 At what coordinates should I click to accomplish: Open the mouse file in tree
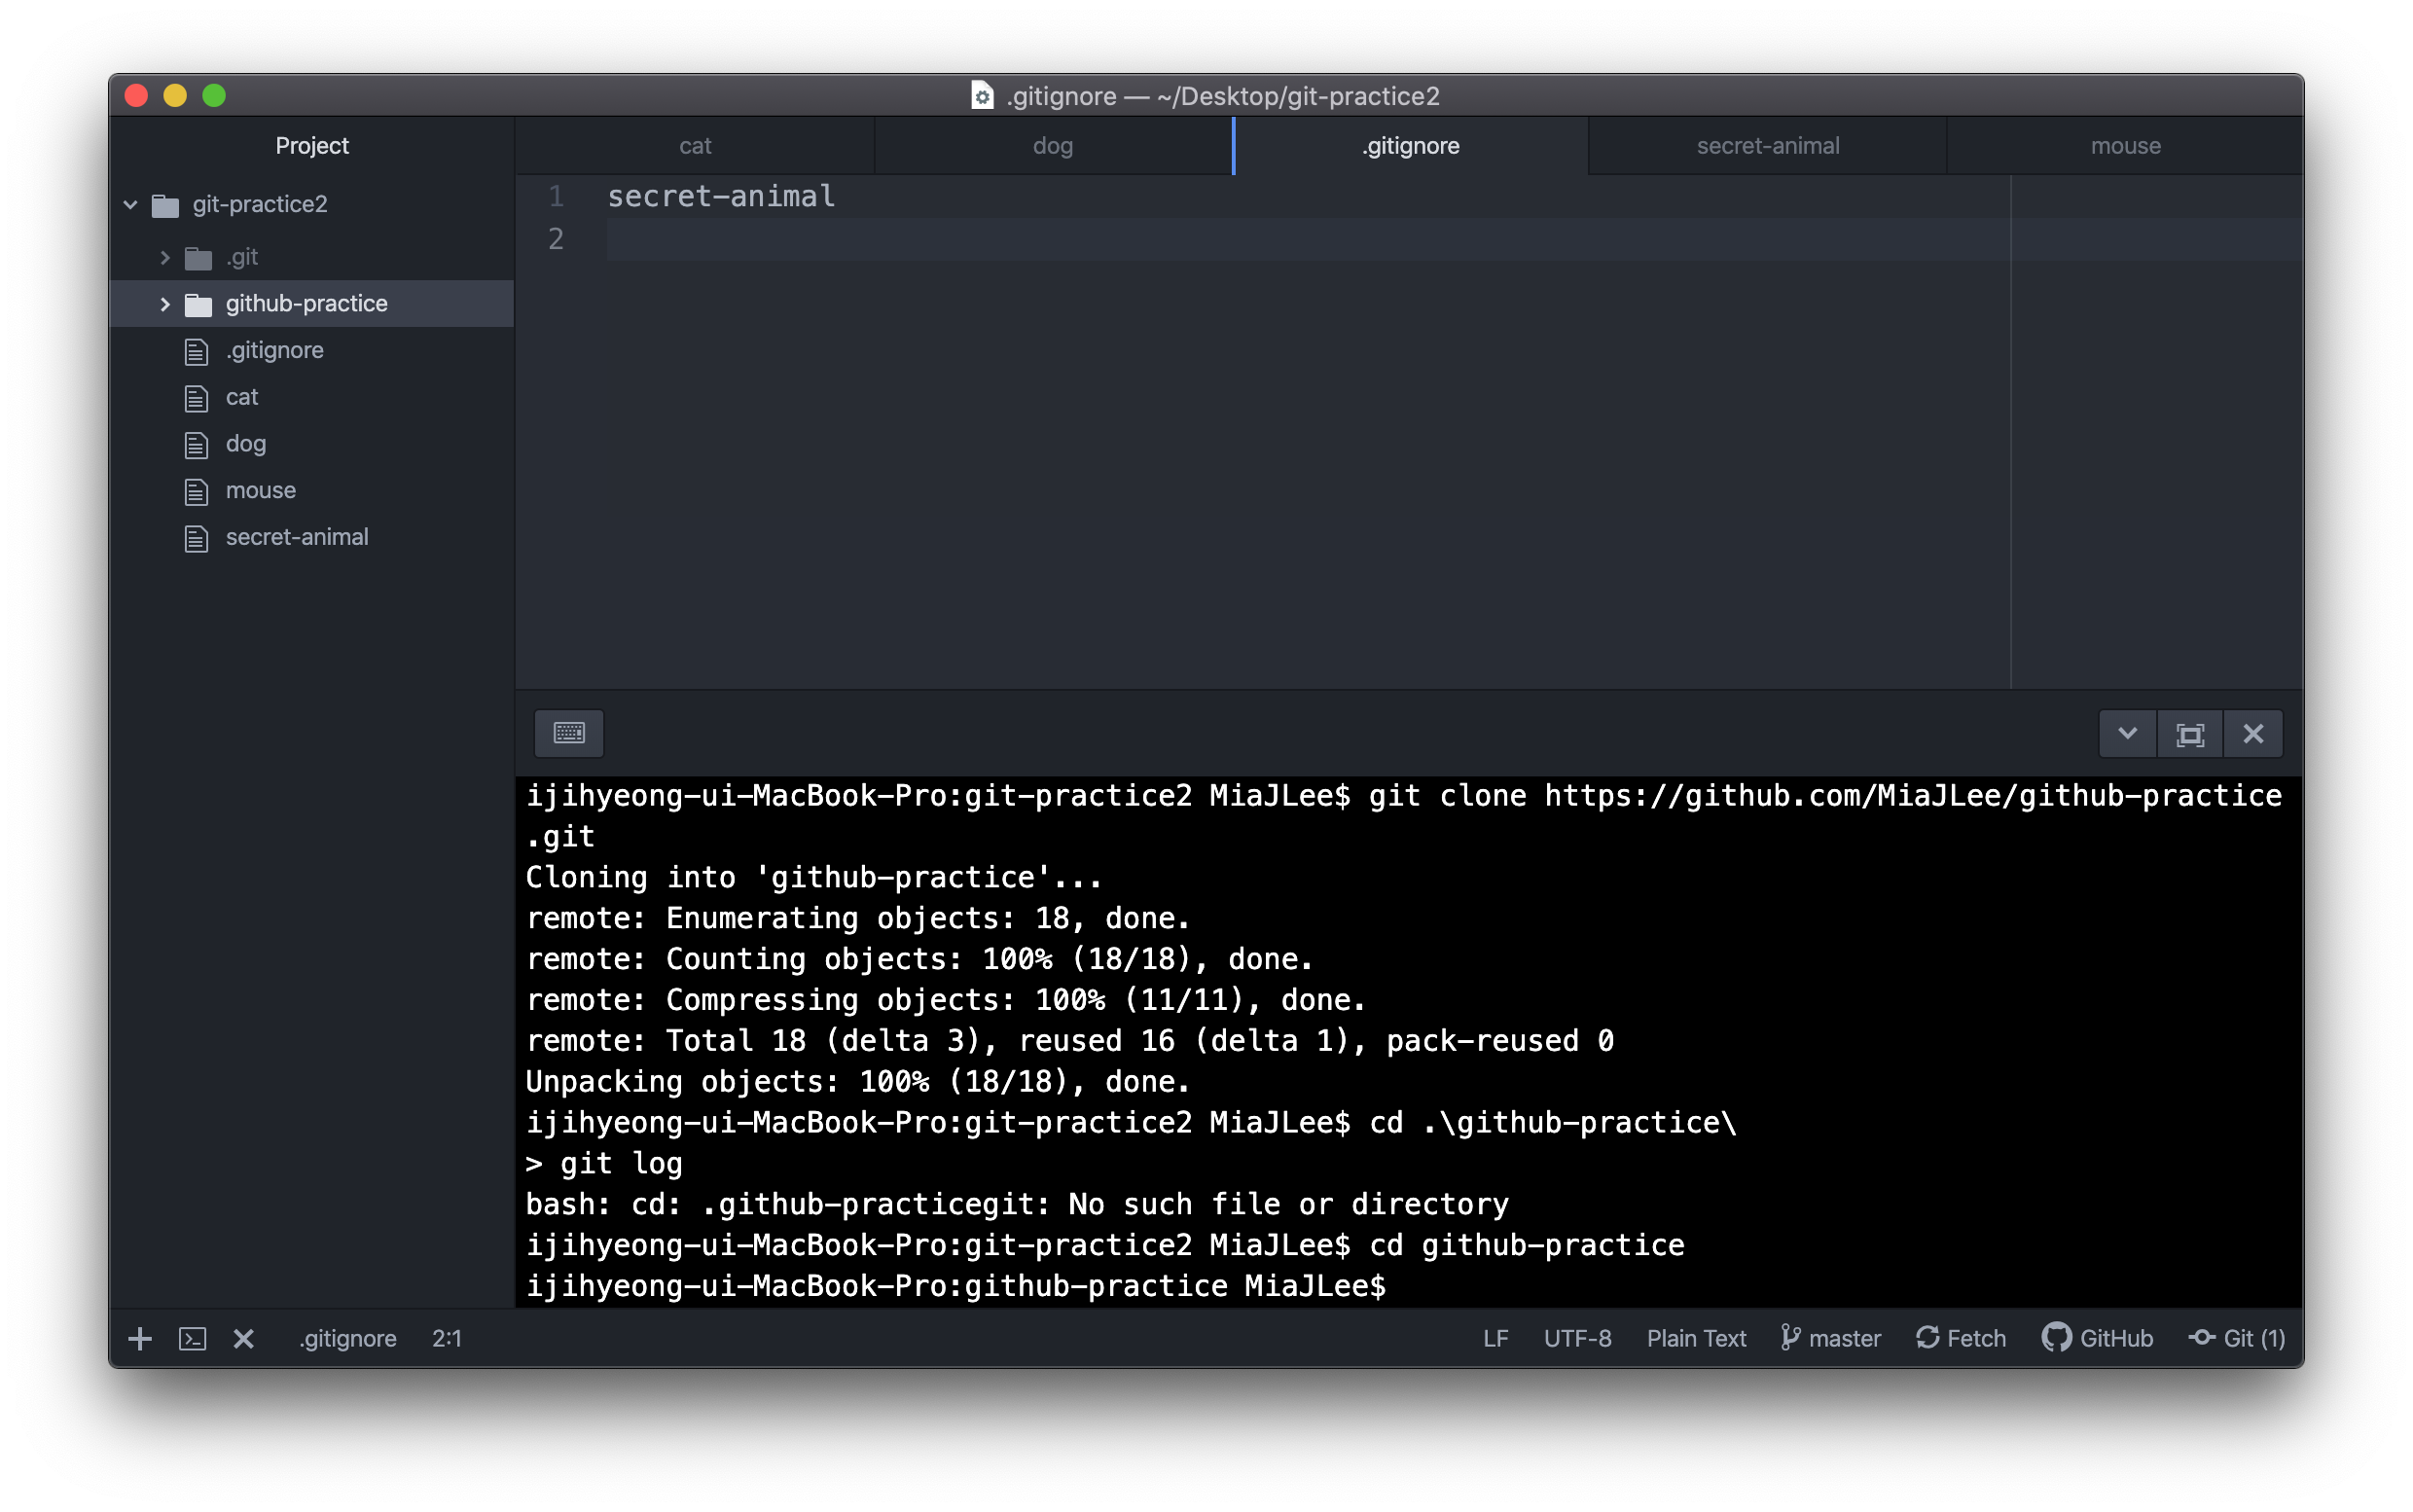(x=260, y=490)
